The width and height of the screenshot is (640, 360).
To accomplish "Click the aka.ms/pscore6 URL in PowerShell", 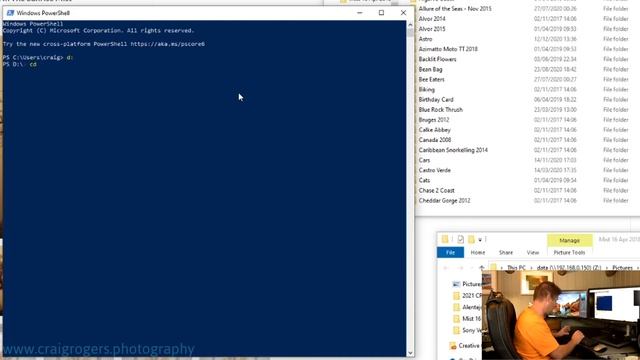I will coord(167,44).
